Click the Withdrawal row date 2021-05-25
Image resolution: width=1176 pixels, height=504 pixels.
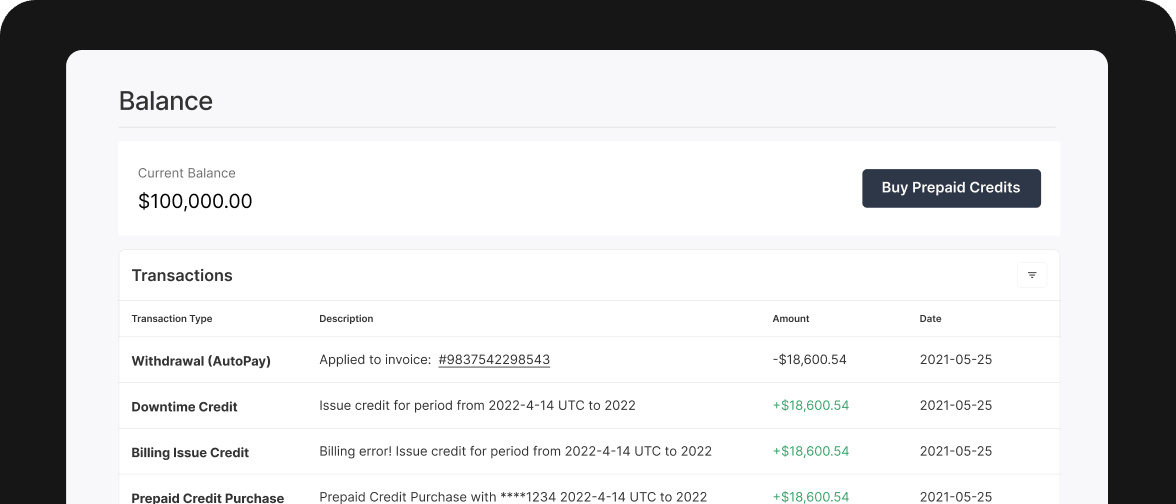click(x=956, y=360)
